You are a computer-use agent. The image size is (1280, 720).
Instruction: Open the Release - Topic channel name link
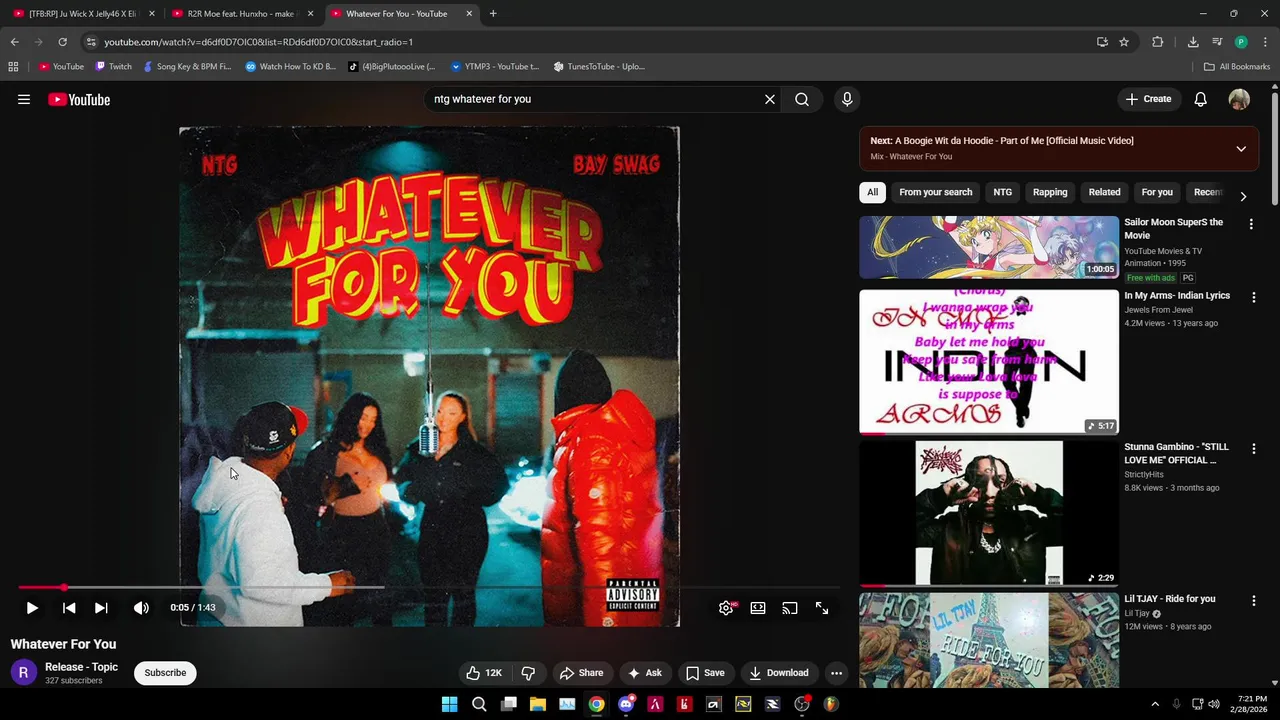click(x=81, y=667)
